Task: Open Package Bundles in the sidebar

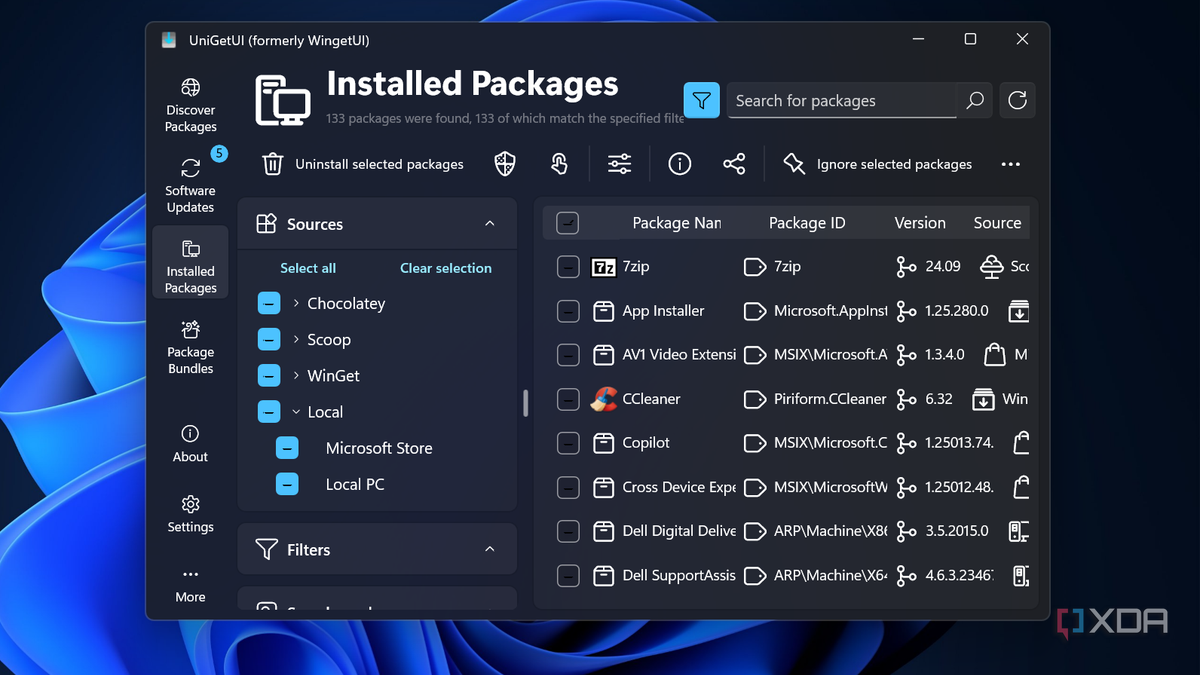Action: [x=190, y=347]
